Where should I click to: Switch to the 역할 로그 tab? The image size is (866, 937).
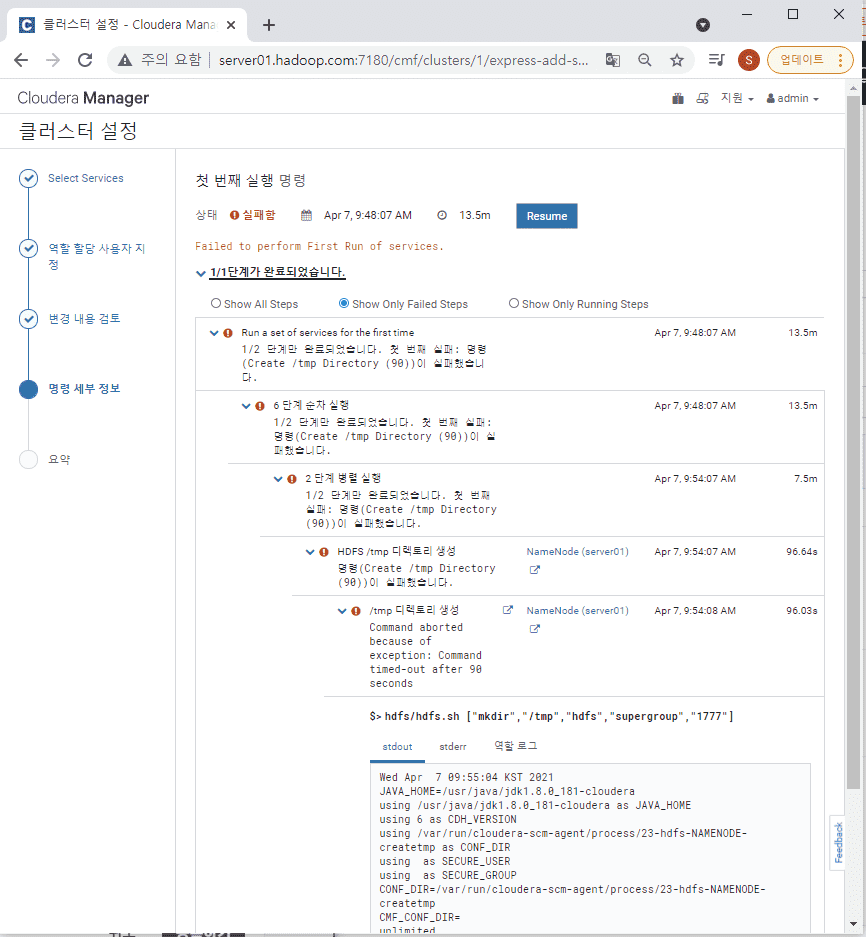coord(516,746)
